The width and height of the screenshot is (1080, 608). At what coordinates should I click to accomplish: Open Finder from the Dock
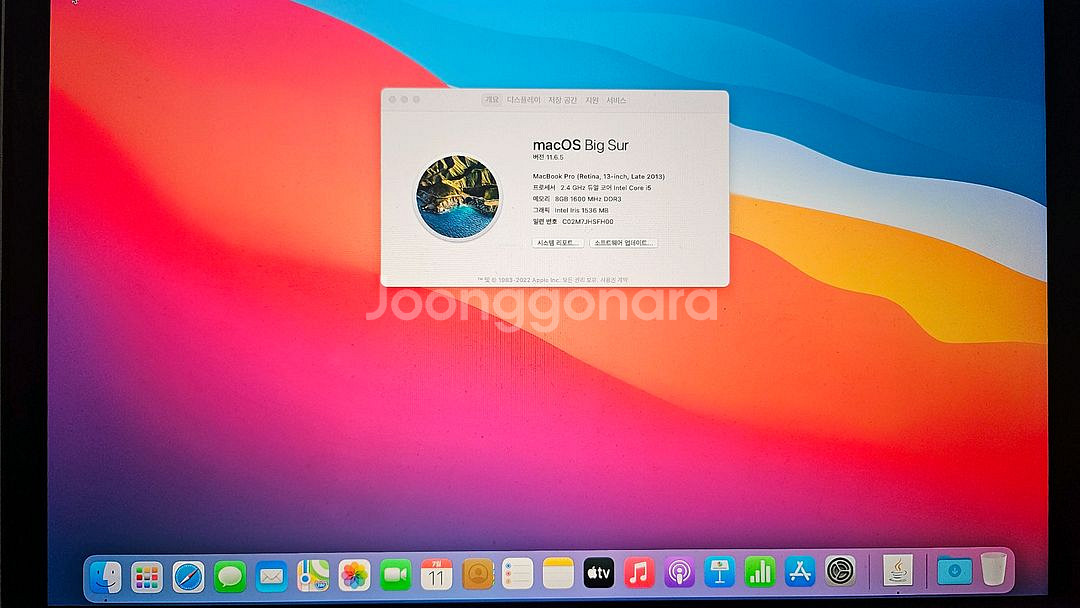coord(106,576)
